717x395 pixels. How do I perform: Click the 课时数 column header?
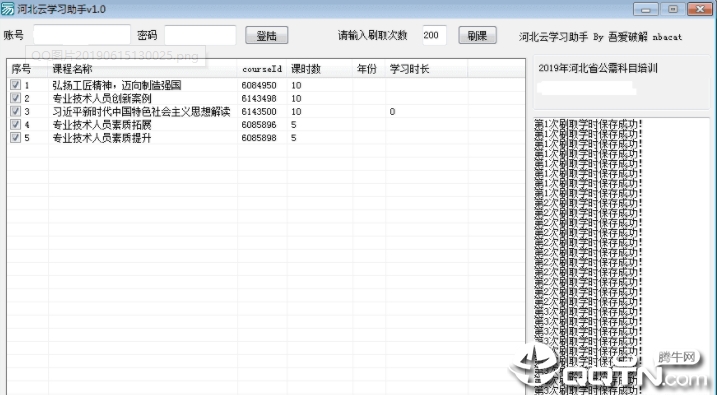(x=320, y=69)
